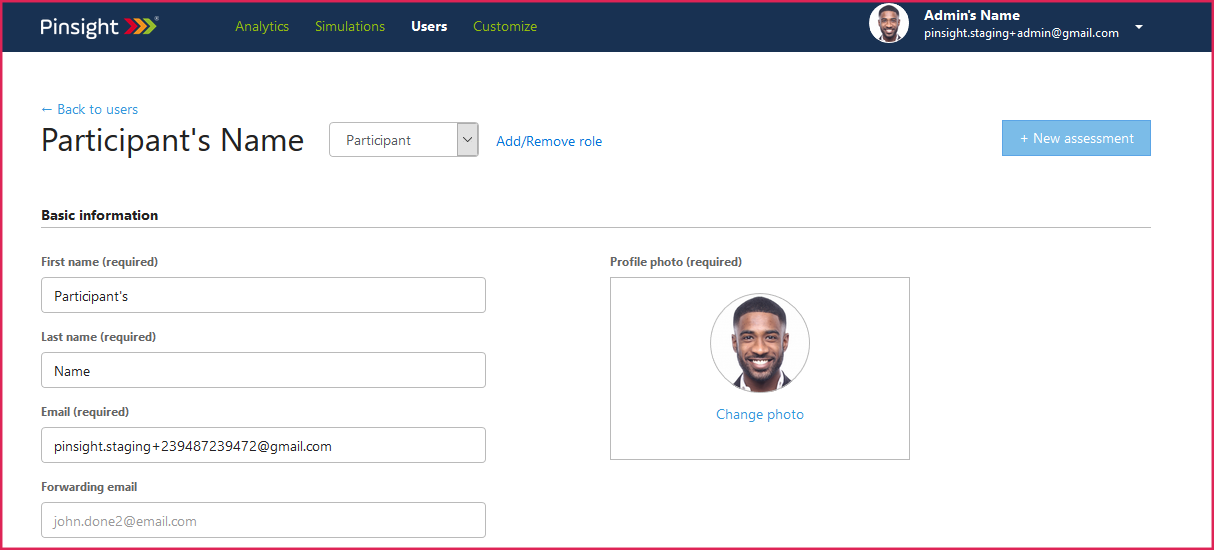1214x550 pixels.
Task: Click the admin email address in header
Action: coord(1021,33)
